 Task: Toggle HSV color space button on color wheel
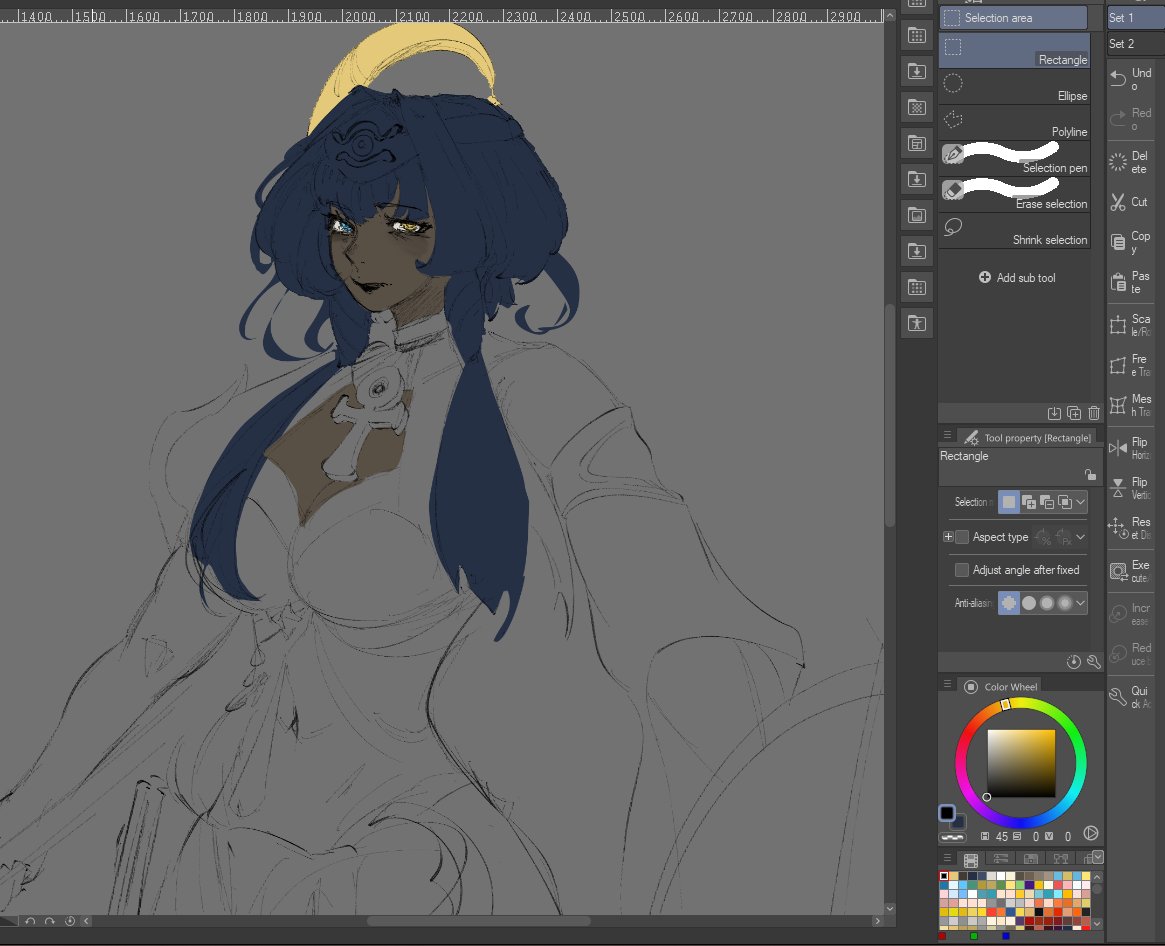tap(1091, 834)
